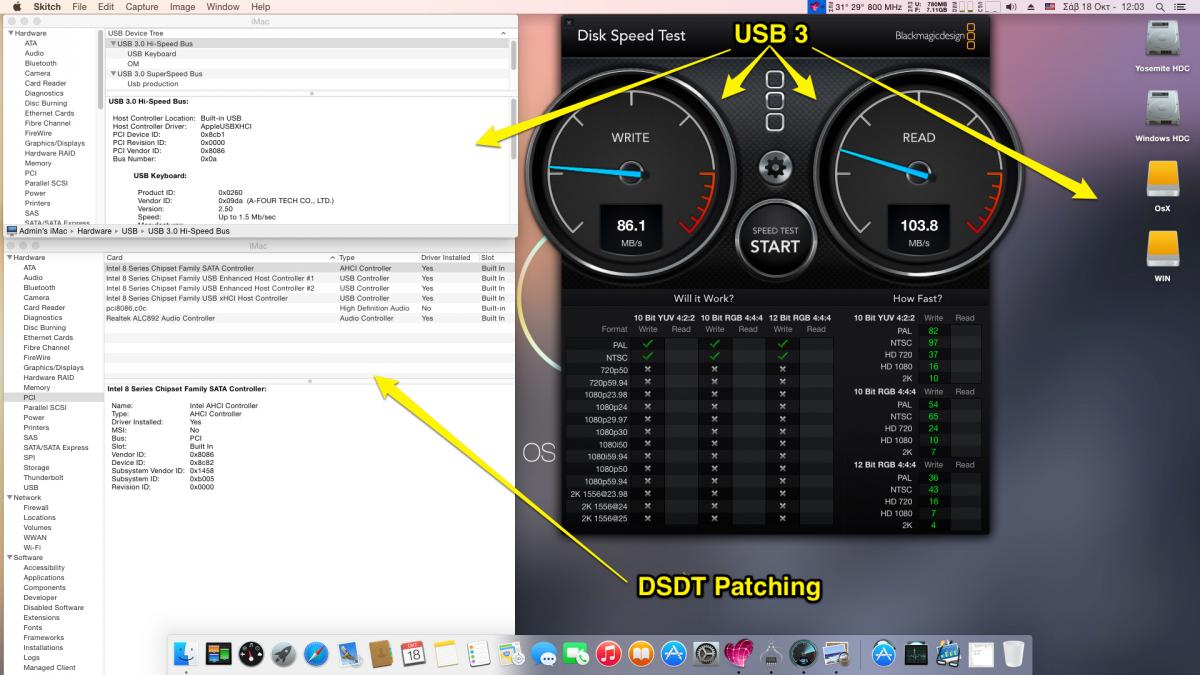
Task: Open System Preferences gear in Dock
Action: (x=706, y=654)
